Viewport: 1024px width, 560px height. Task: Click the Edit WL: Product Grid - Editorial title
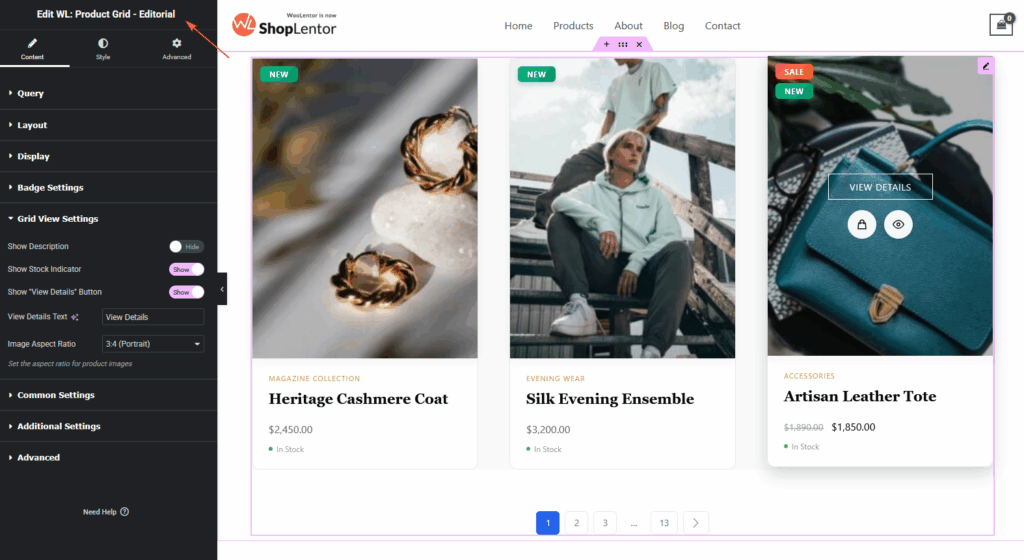106,14
